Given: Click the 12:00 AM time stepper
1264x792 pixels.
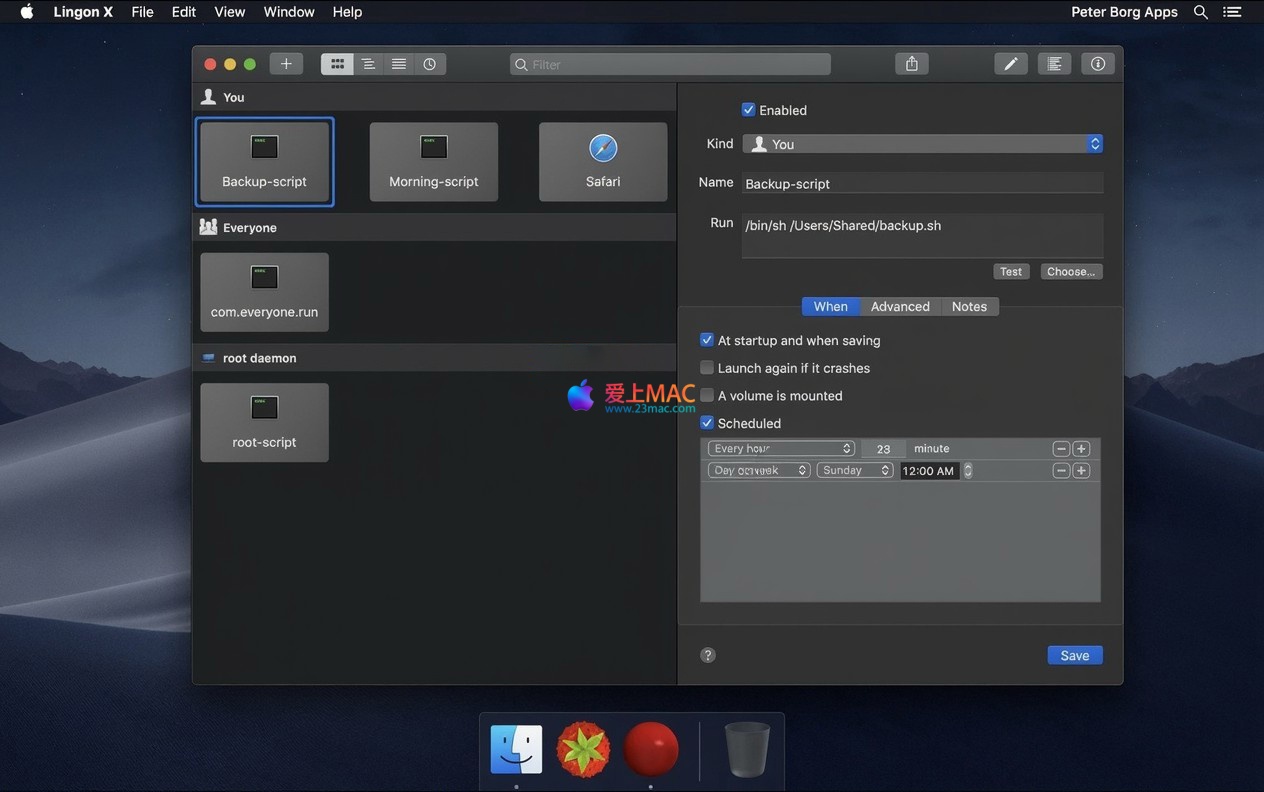Looking at the screenshot, I should coord(968,470).
